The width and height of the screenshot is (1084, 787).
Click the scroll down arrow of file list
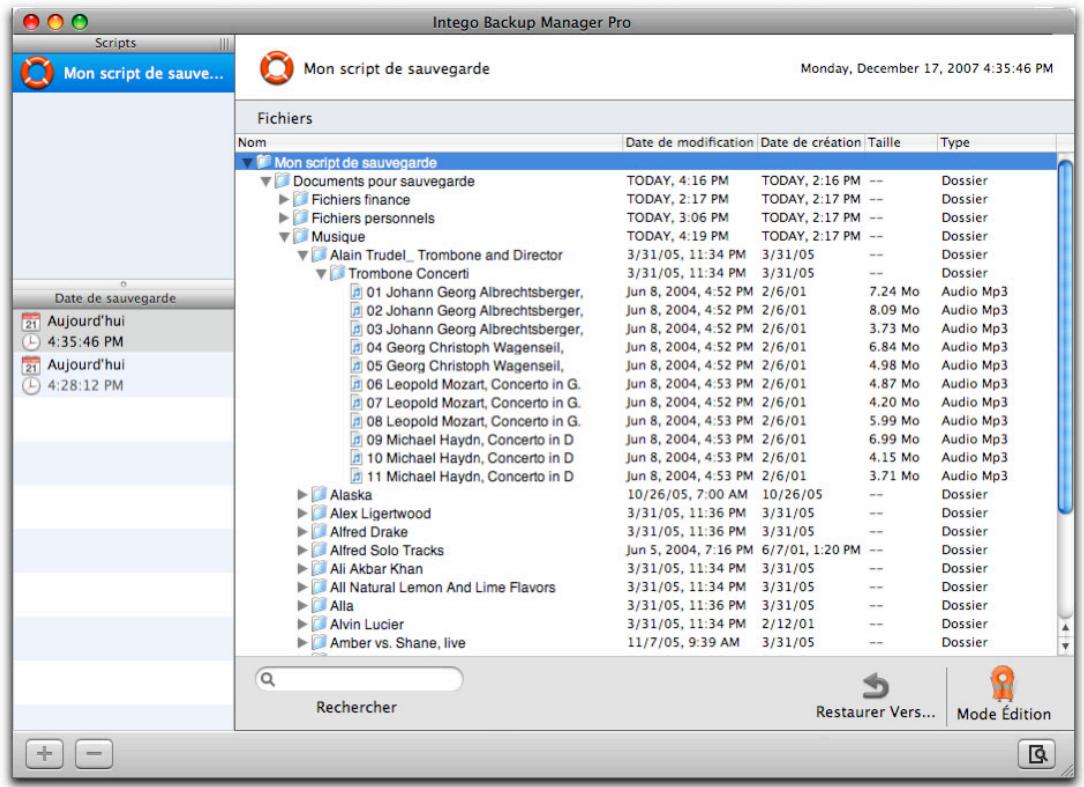tap(1065, 646)
